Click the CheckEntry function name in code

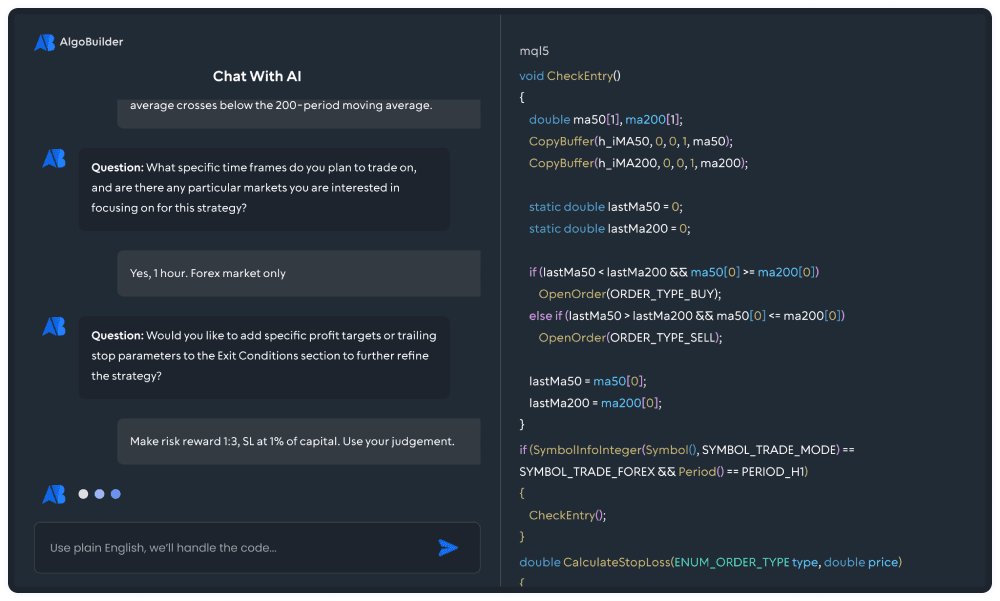[581, 75]
